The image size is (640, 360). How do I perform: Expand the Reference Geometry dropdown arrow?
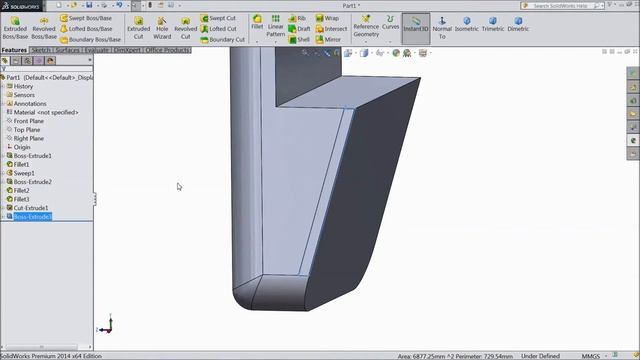click(366, 42)
